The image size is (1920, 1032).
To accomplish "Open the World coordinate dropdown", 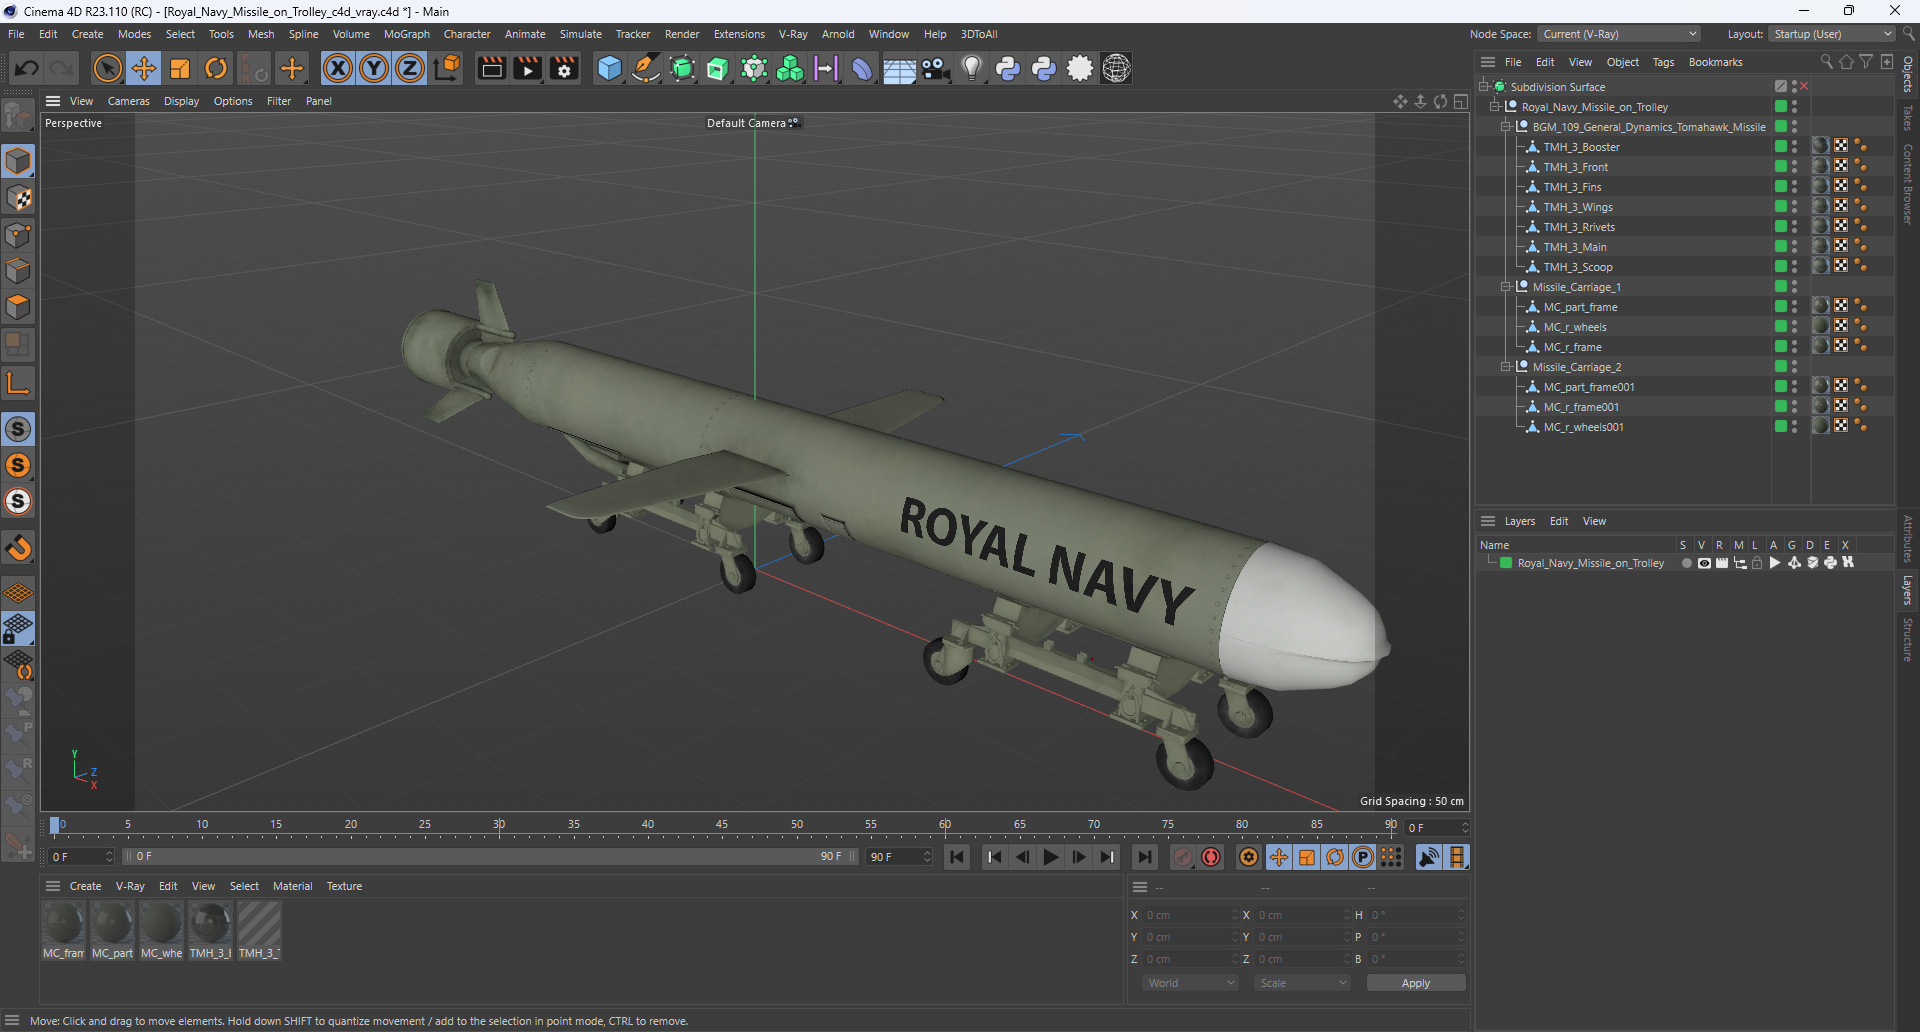I will [1190, 983].
